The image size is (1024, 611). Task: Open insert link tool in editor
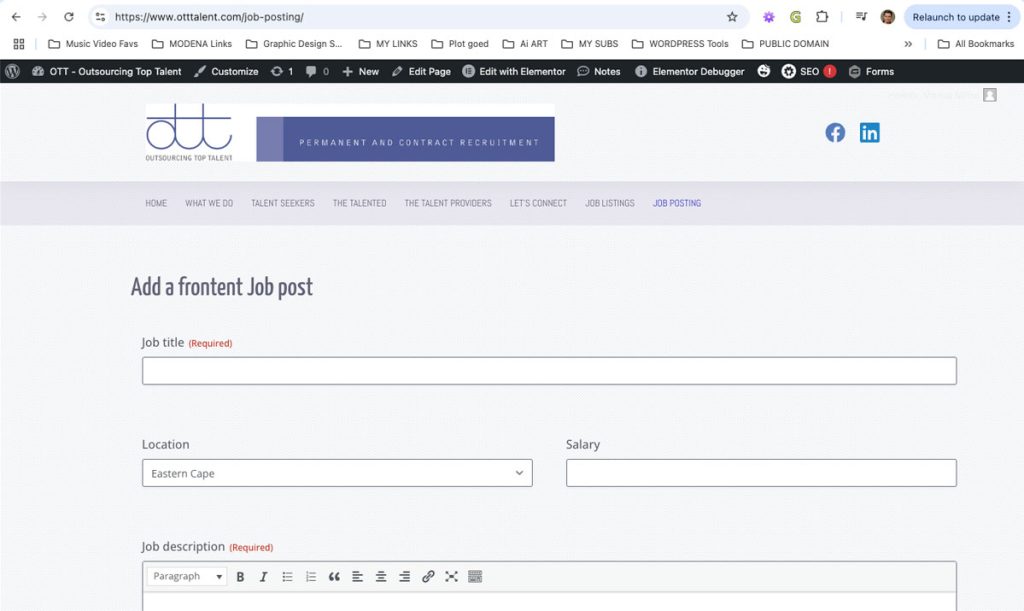point(428,577)
